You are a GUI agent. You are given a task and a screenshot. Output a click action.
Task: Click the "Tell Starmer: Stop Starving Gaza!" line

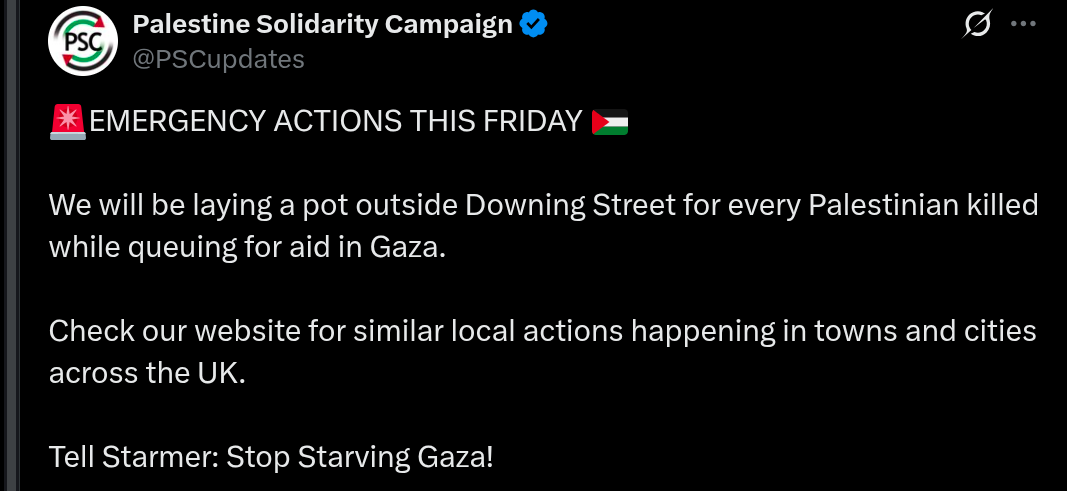coord(271,457)
